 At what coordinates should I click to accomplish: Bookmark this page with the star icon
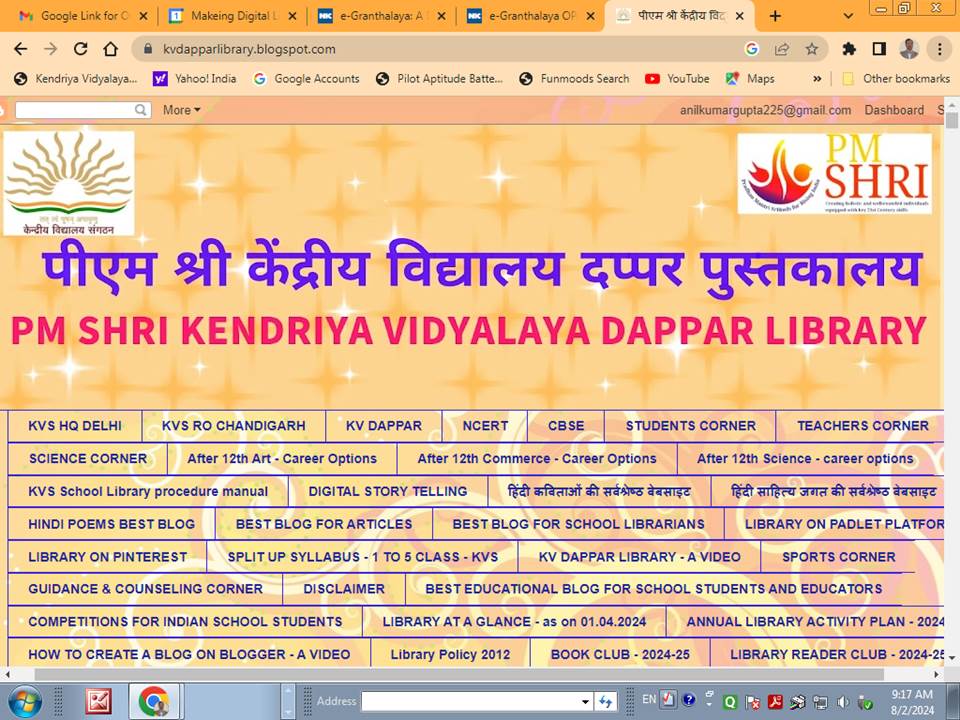pos(811,49)
